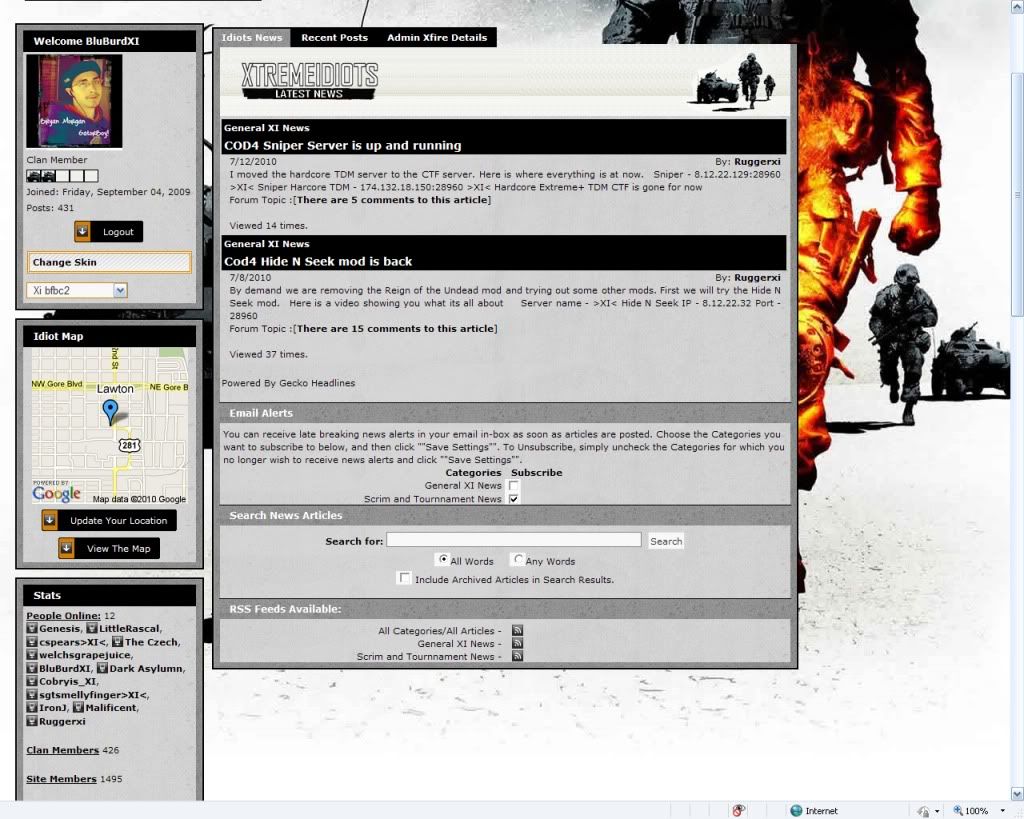Switch to the Recent Posts tab
1024x819 pixels.
[x=334, y=38]
